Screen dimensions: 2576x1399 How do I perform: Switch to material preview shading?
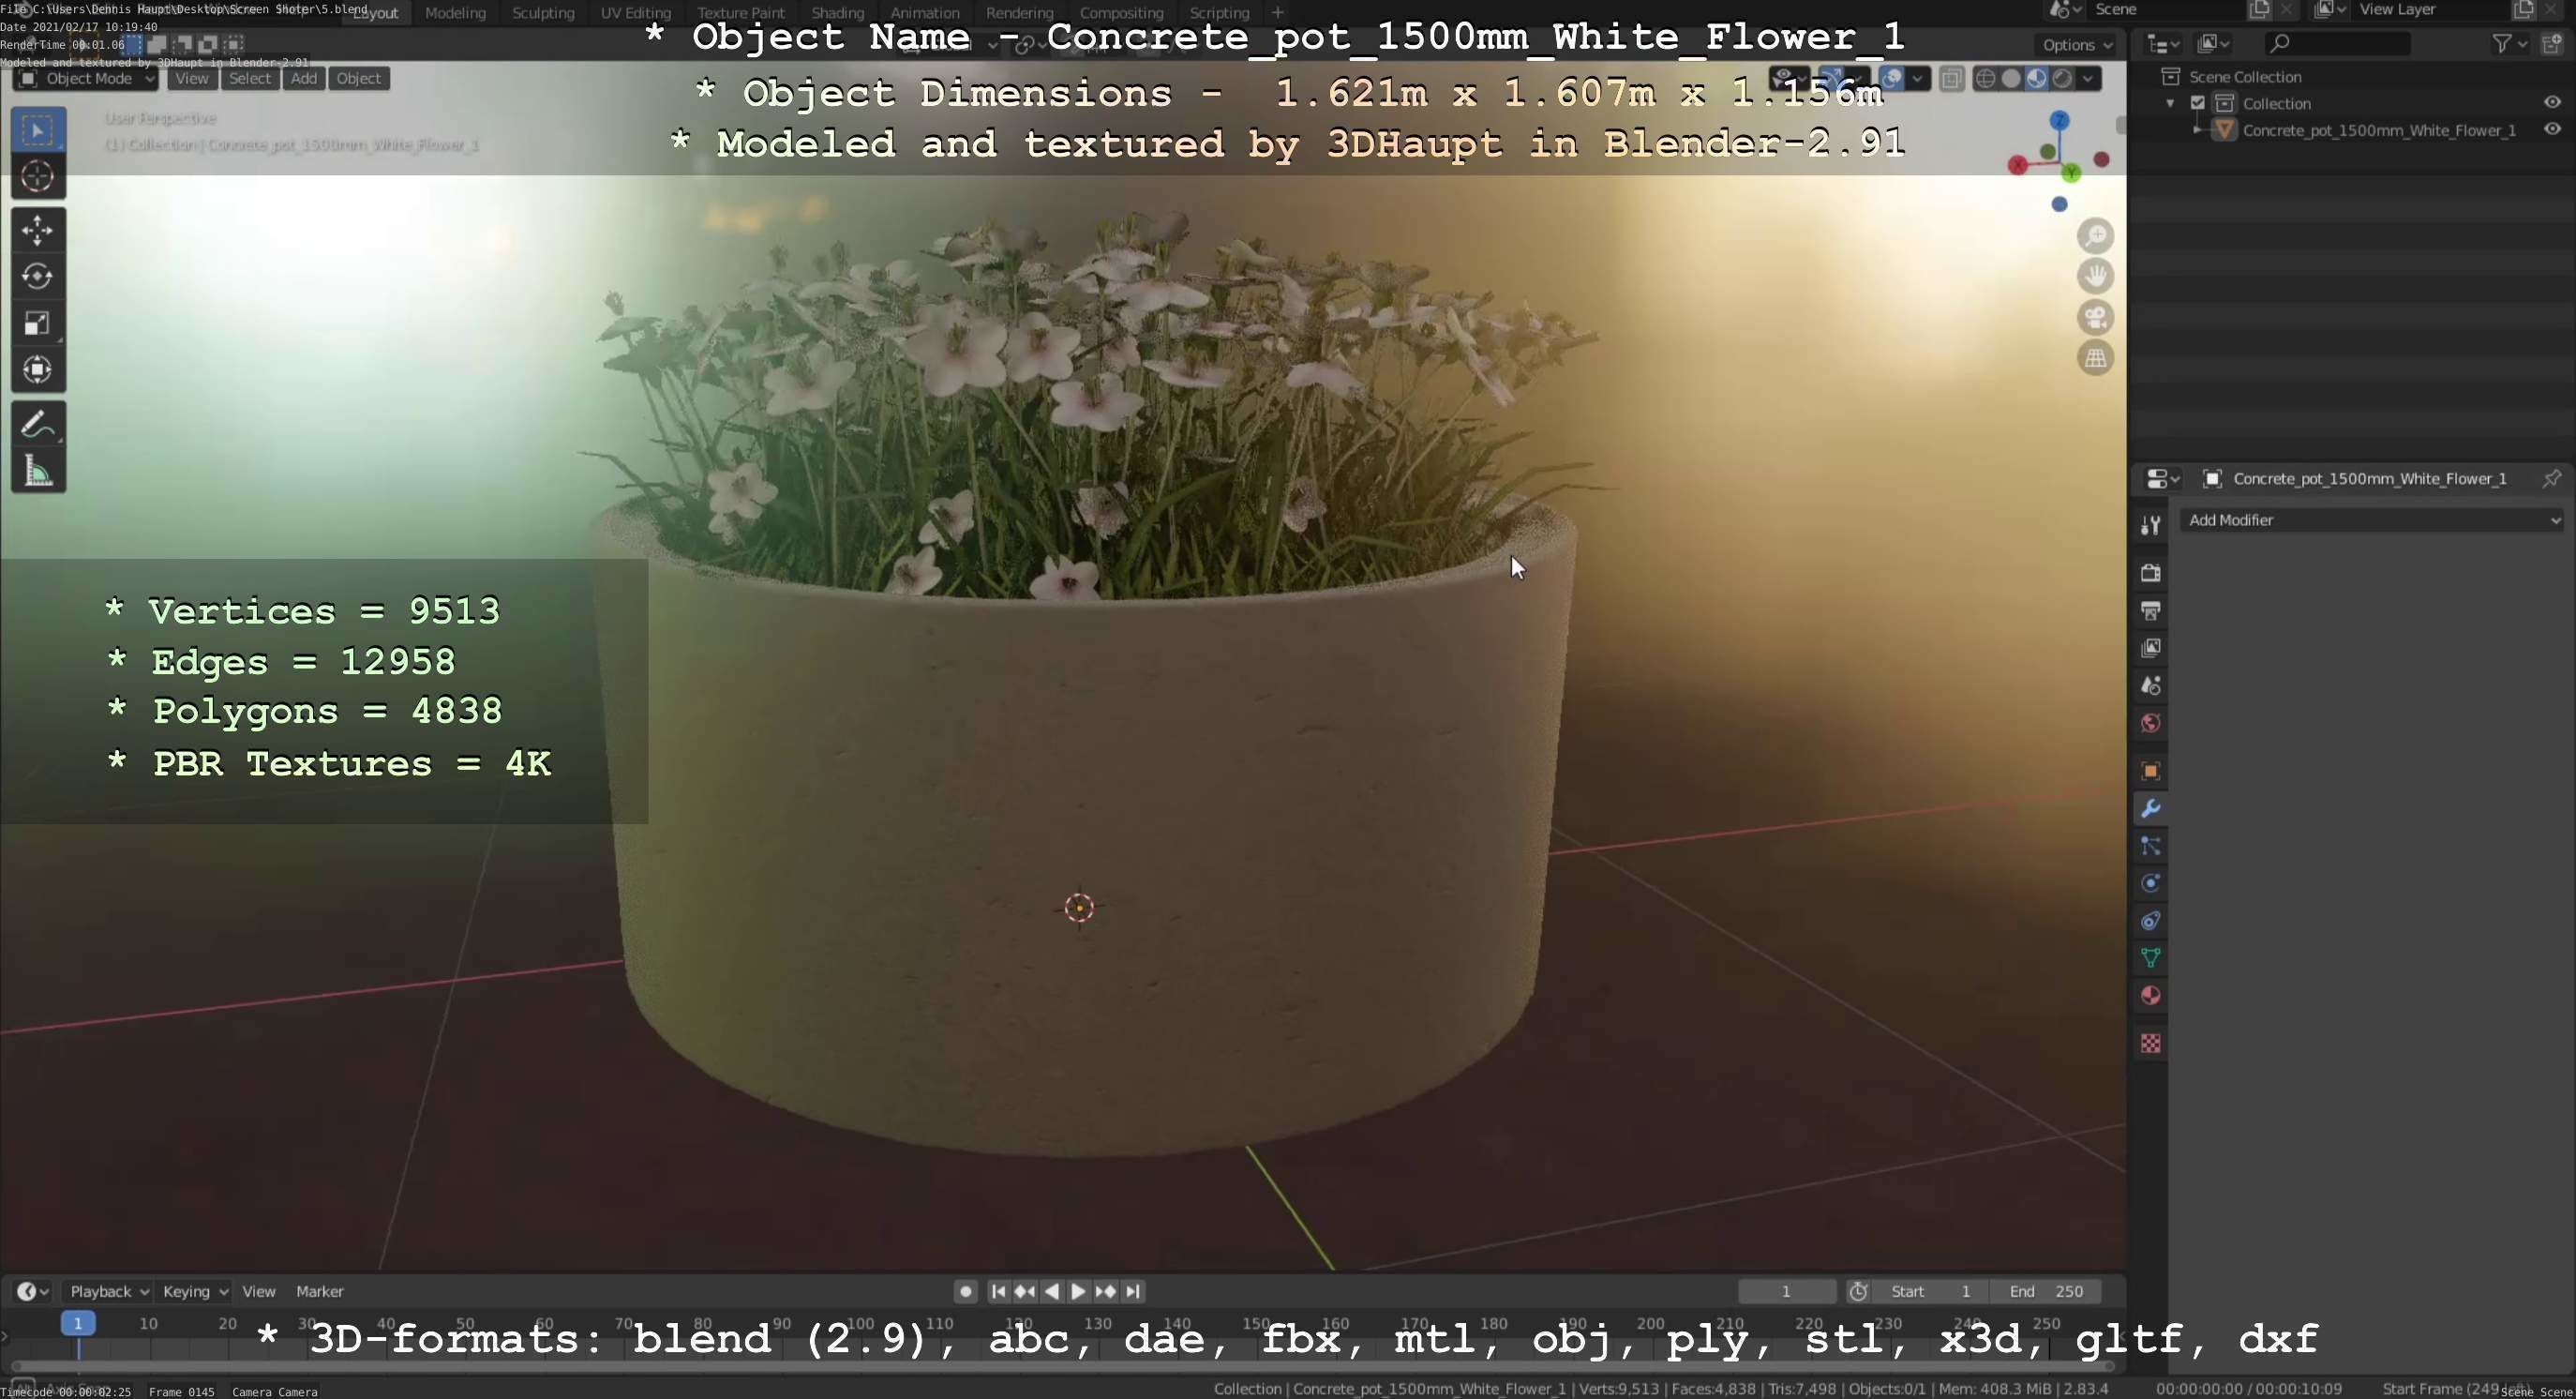tap(2036, 79)
